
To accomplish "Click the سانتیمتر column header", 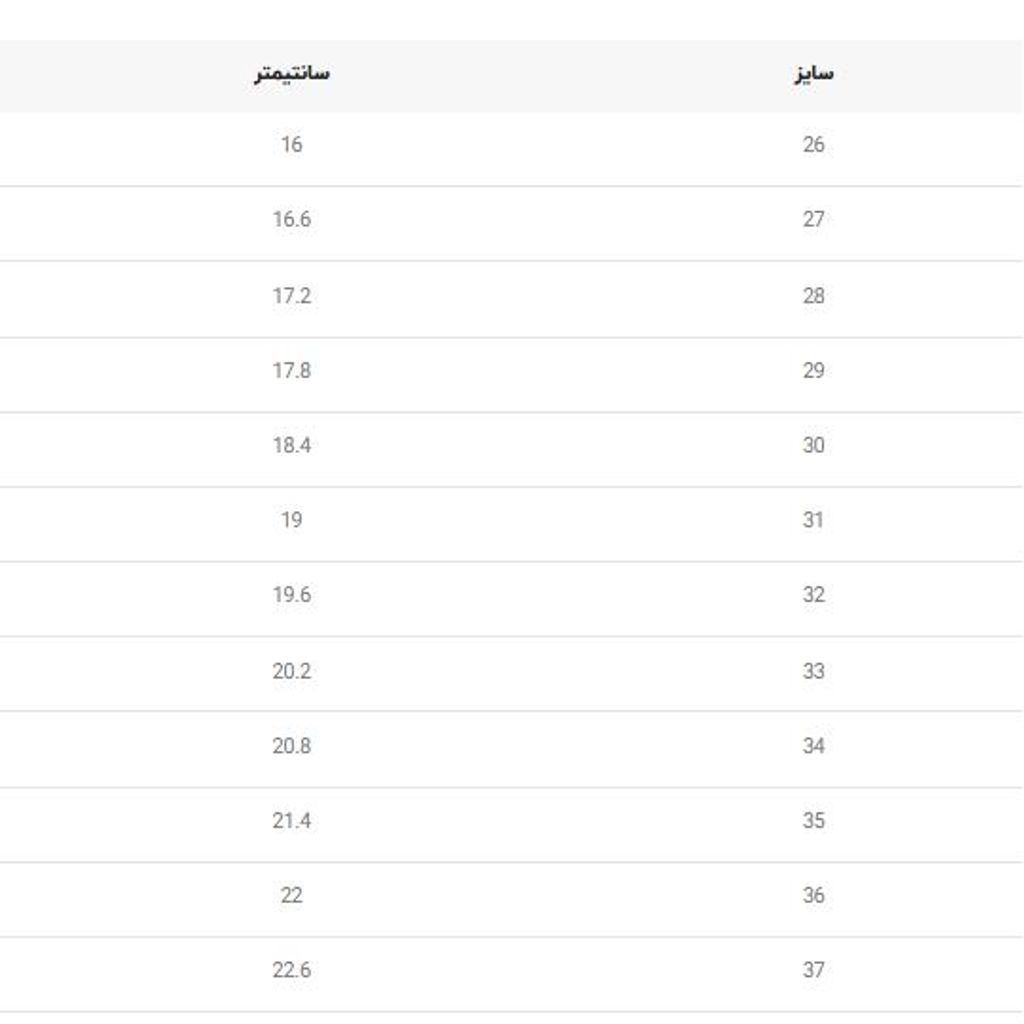I will (291, 74).
